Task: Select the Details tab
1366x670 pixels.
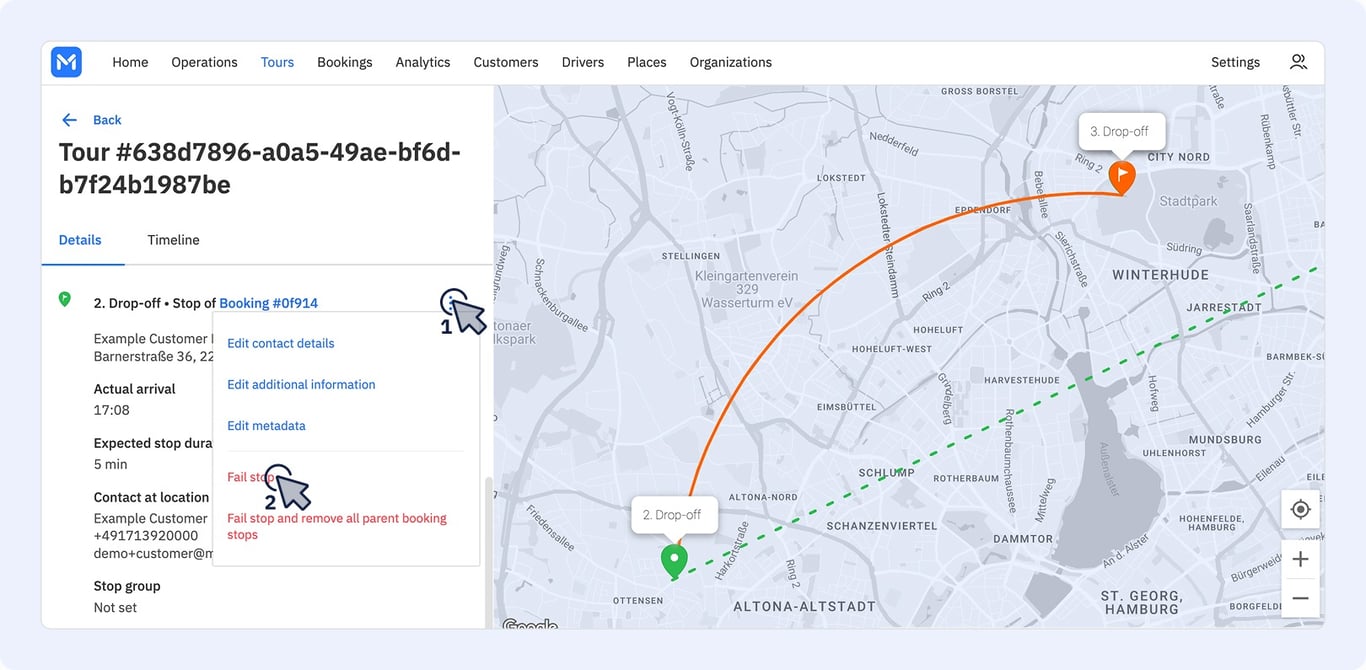Action: [80, 240]
